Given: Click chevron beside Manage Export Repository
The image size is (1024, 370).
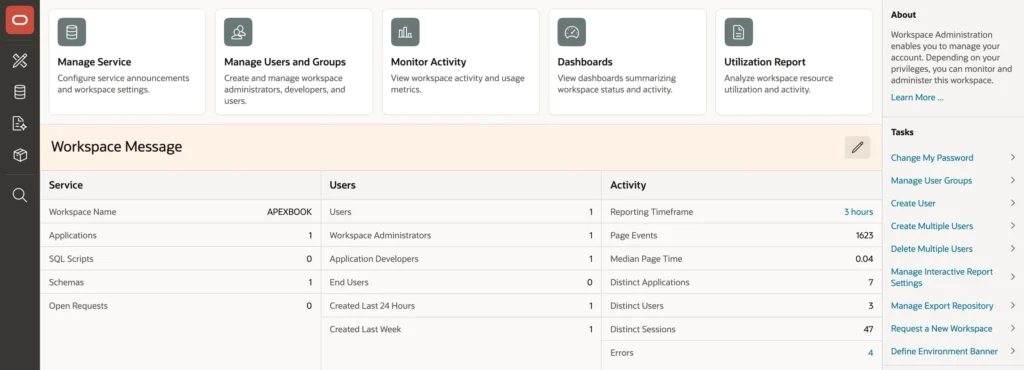Looking at the screenshot, I should pos(1012,305).
